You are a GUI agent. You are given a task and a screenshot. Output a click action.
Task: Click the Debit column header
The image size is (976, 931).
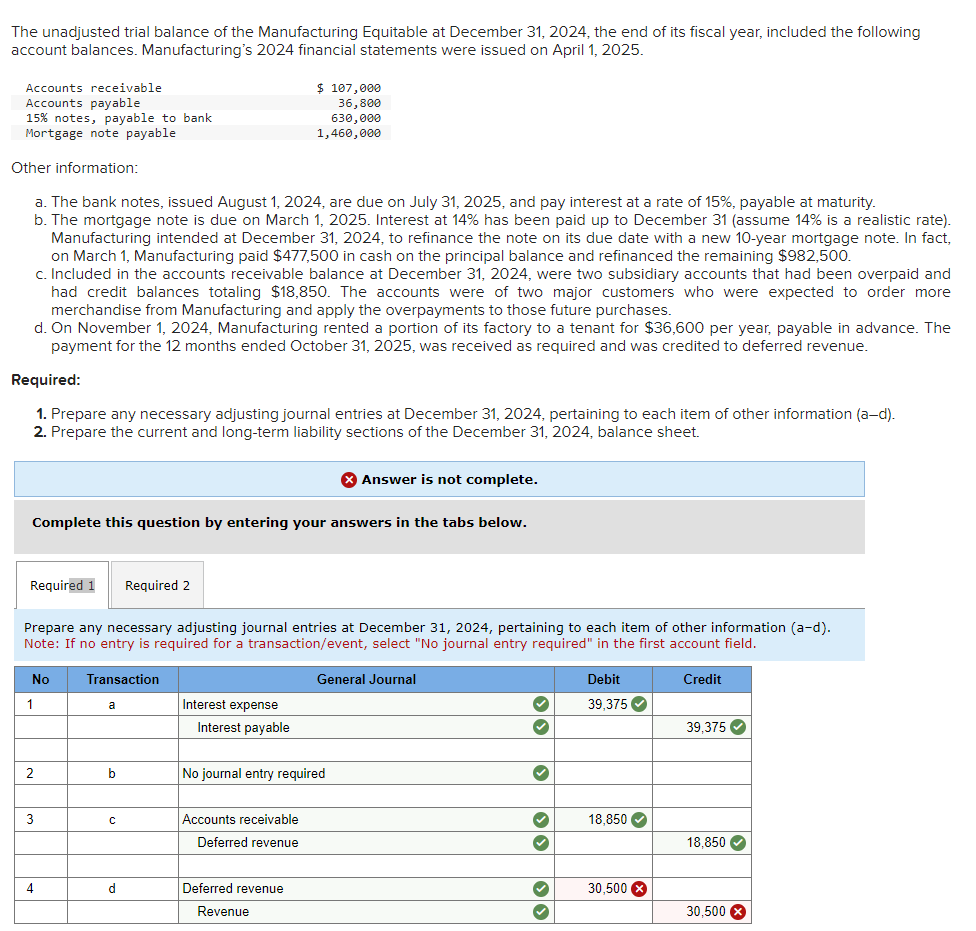point(603,679)
